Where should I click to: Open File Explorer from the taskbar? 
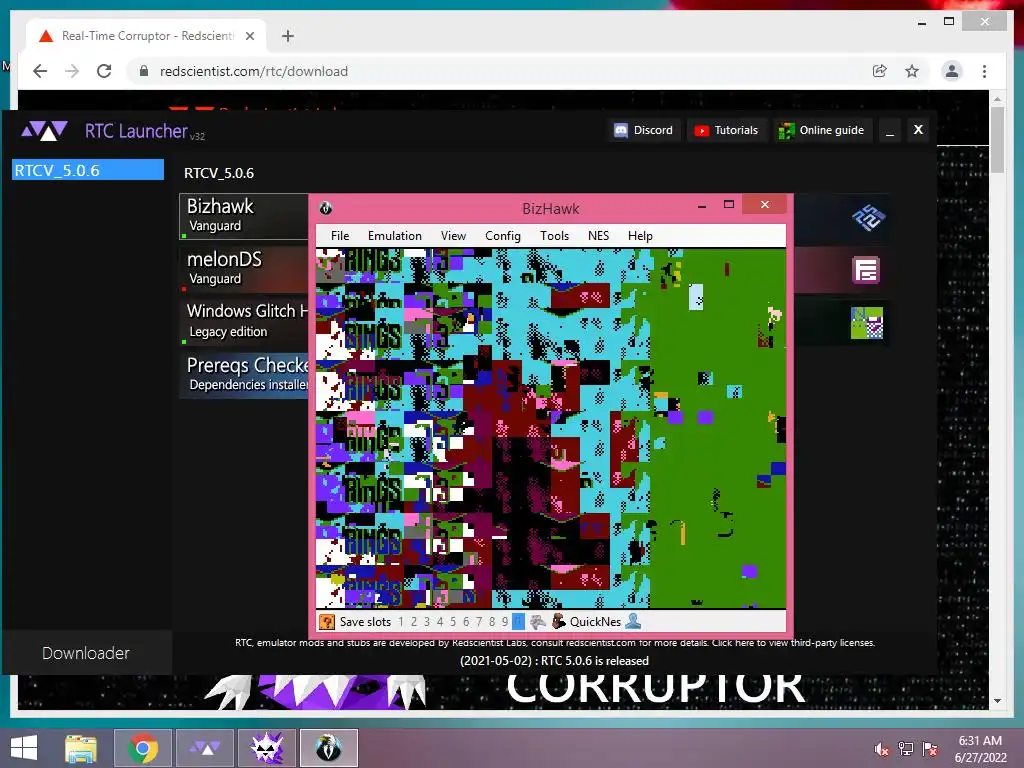point(81,748)
